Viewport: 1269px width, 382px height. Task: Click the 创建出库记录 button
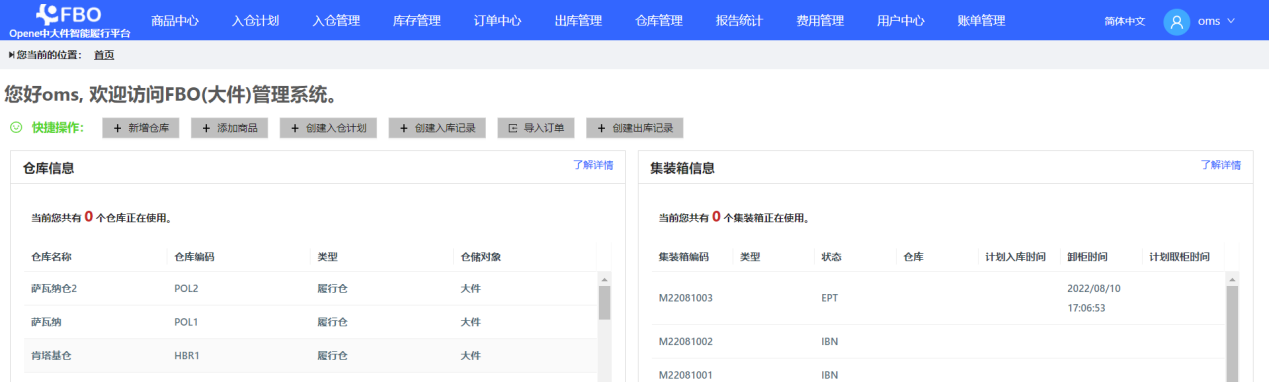pos(635,128)
